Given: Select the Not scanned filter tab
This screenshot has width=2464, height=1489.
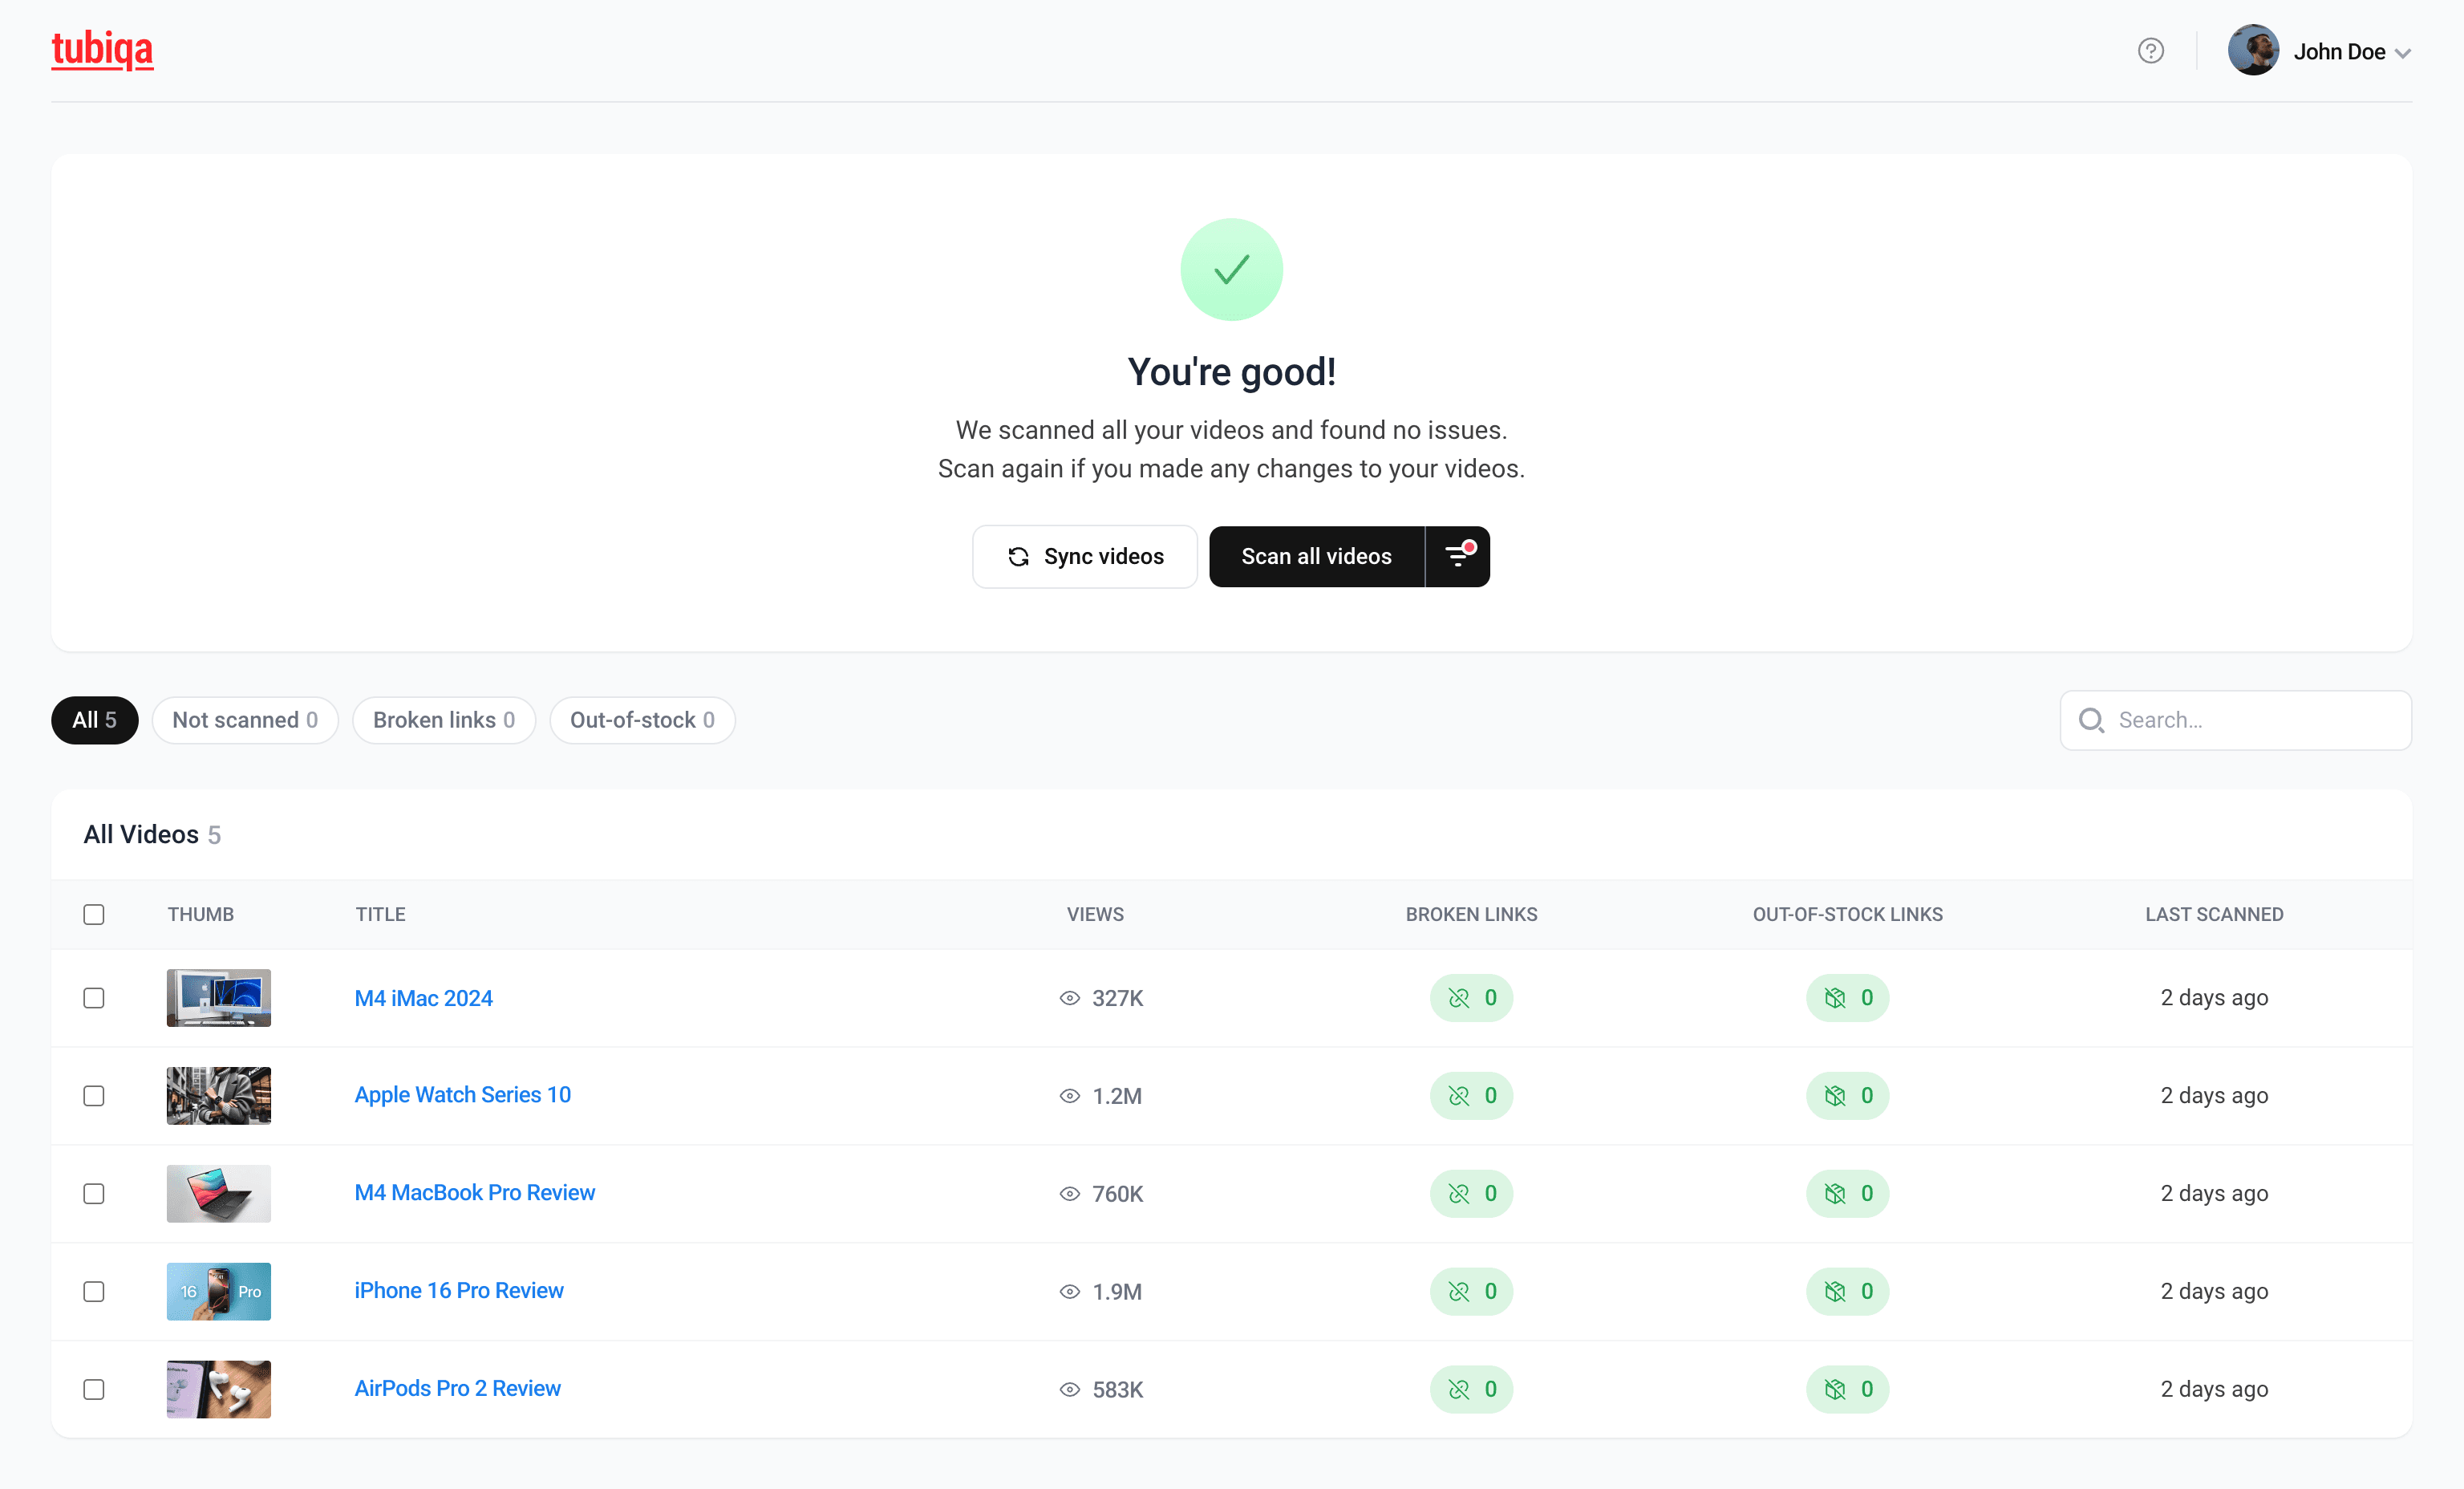Looking at the screenshot, I should 245,720.
